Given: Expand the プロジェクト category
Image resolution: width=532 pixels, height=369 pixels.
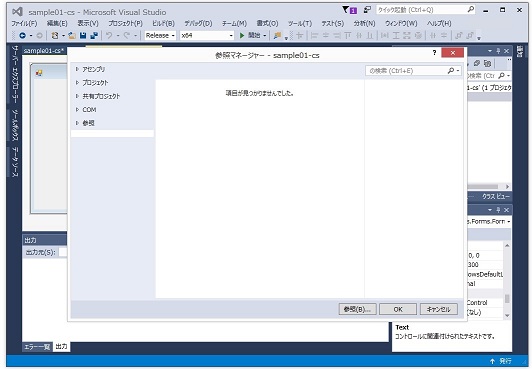Looking at the screenshot, I should tap(77, 83).
